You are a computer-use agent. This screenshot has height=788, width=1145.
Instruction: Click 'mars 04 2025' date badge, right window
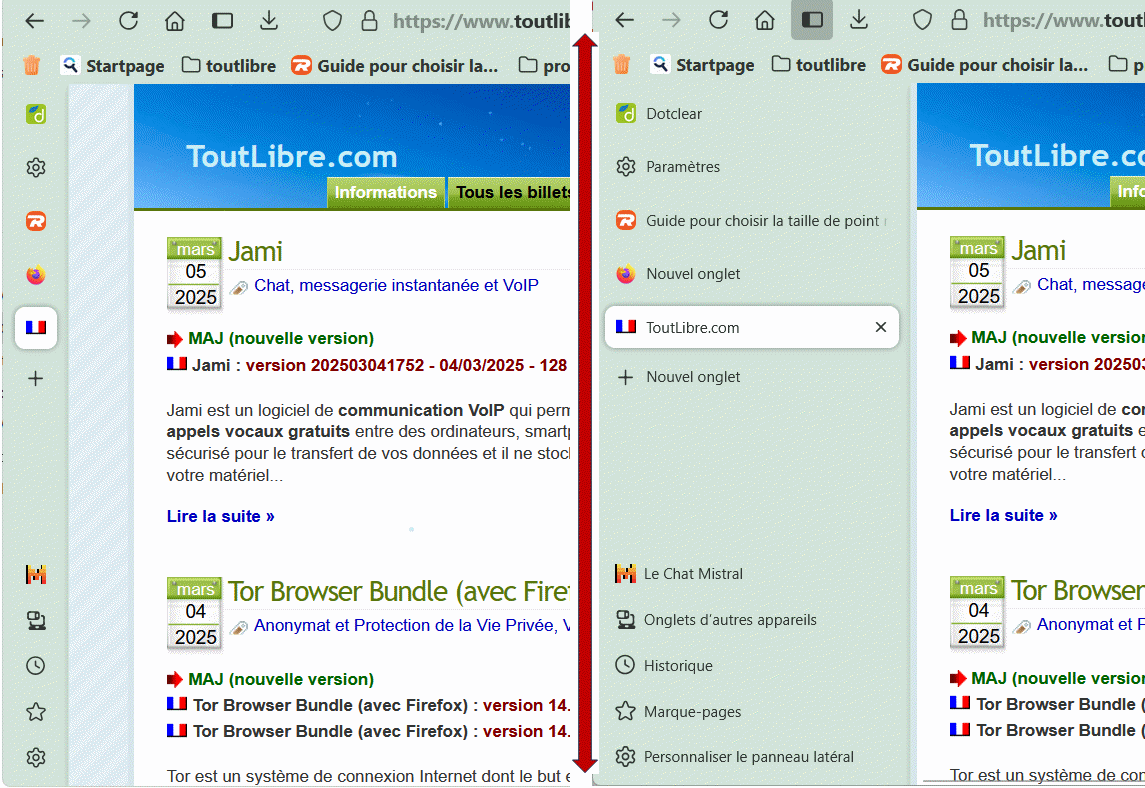point(978,613)
